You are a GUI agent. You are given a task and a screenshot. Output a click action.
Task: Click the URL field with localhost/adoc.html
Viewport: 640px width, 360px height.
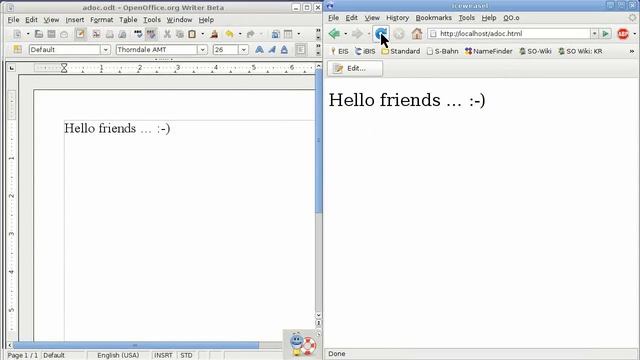coord(509,34)
